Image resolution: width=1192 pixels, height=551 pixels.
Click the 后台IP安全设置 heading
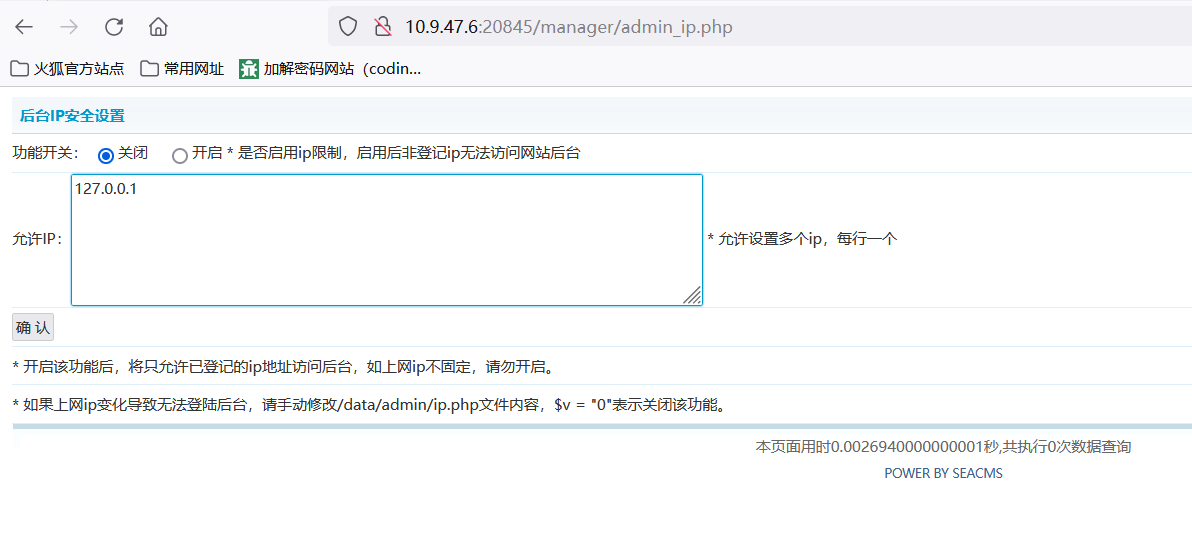[72, 116]
